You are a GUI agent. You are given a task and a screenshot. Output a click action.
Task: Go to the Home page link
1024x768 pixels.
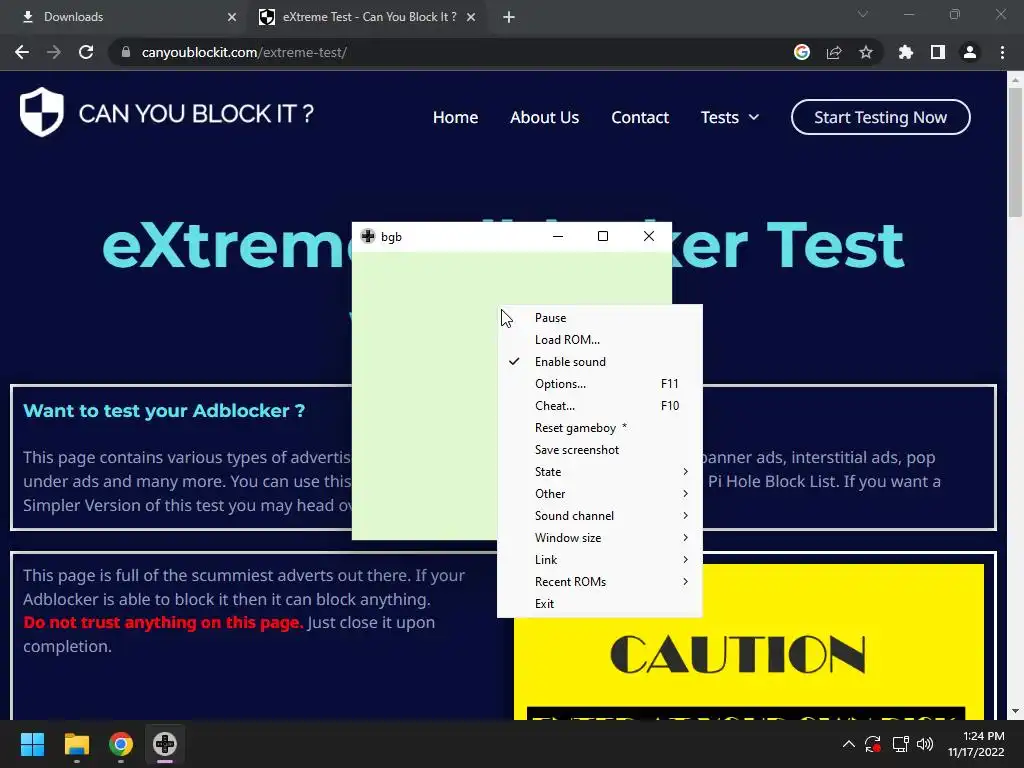pos(455,118)
